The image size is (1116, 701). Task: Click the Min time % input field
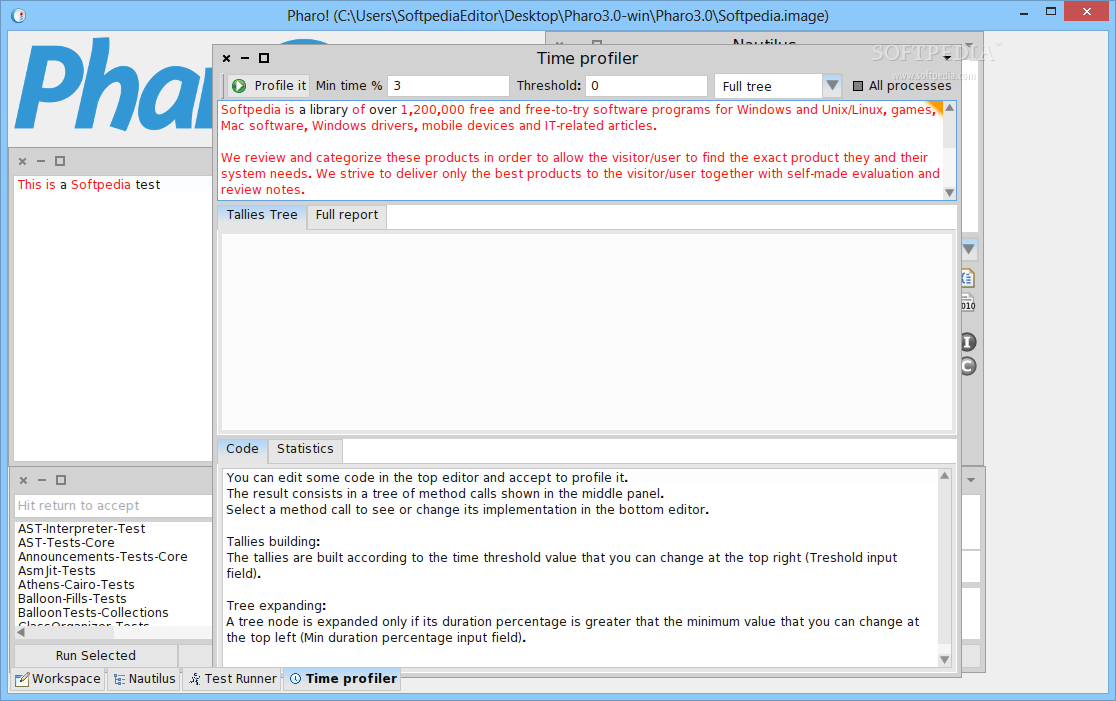click(x=448, y=86)
